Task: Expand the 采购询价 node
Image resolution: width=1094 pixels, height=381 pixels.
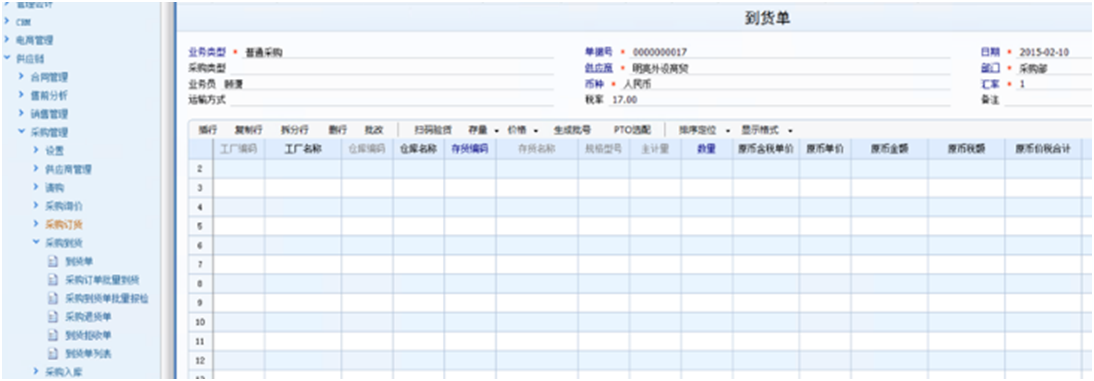Action: point(36,206)
